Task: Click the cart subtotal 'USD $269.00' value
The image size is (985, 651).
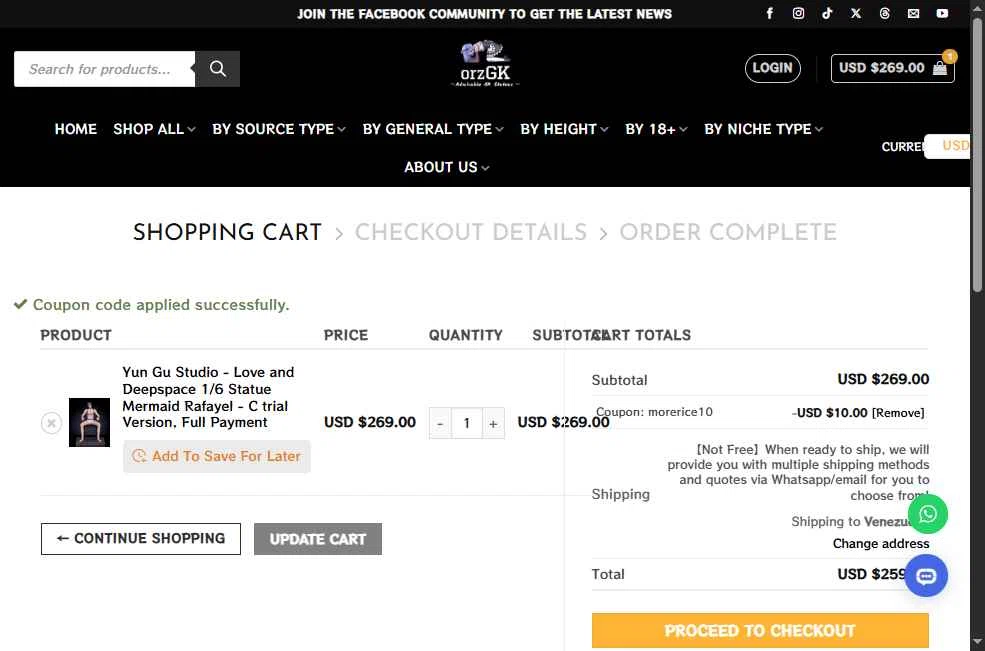Action: [883, 379]
